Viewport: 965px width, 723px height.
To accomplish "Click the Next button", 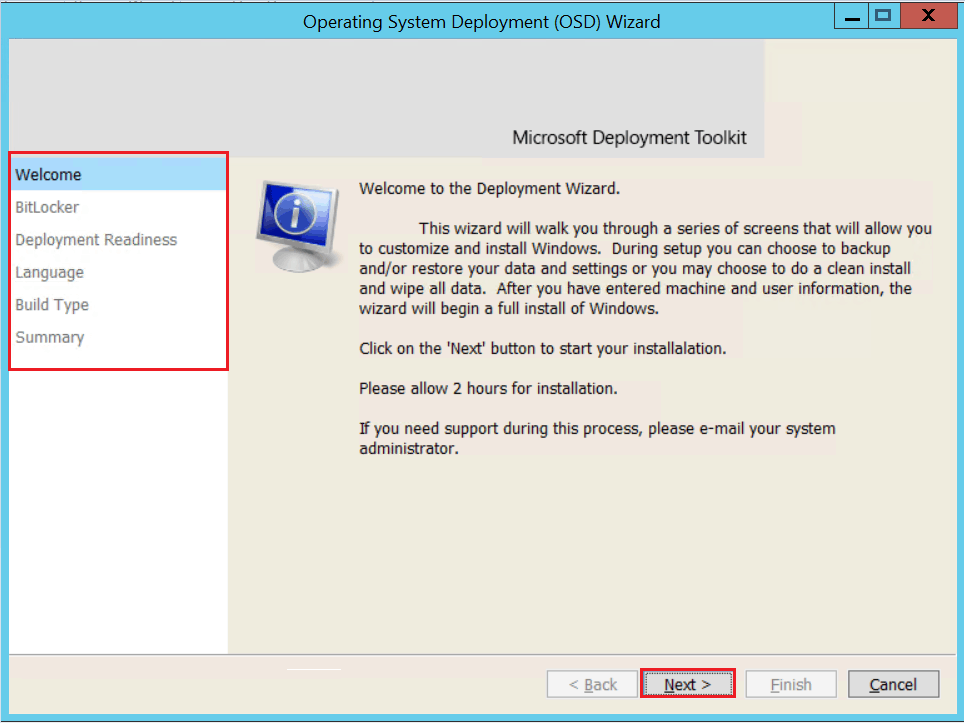I will [x=687, y=684].
